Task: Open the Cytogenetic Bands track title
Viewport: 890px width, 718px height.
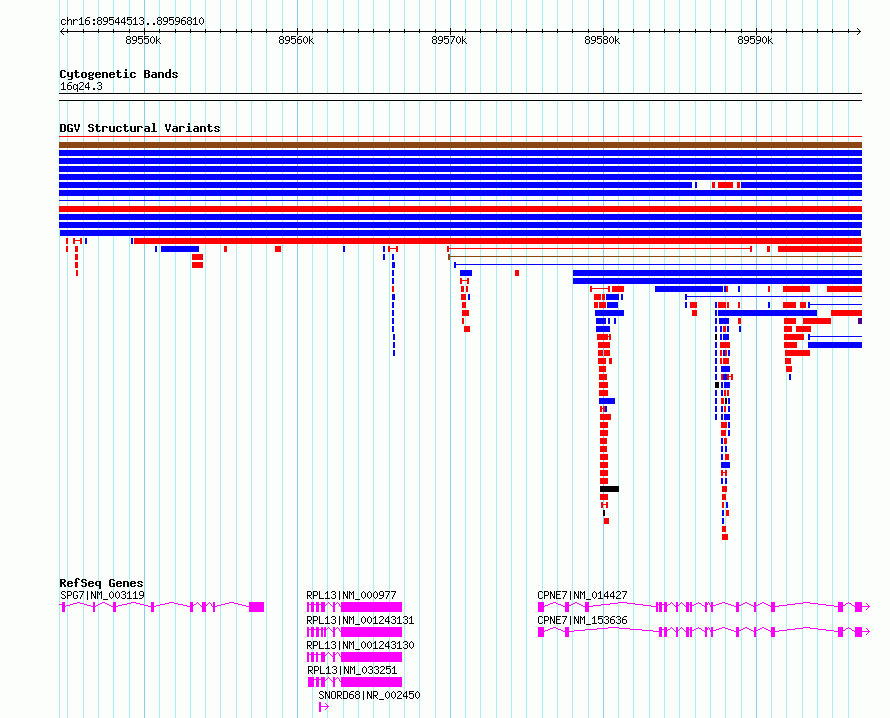Action: pos(119,74)
